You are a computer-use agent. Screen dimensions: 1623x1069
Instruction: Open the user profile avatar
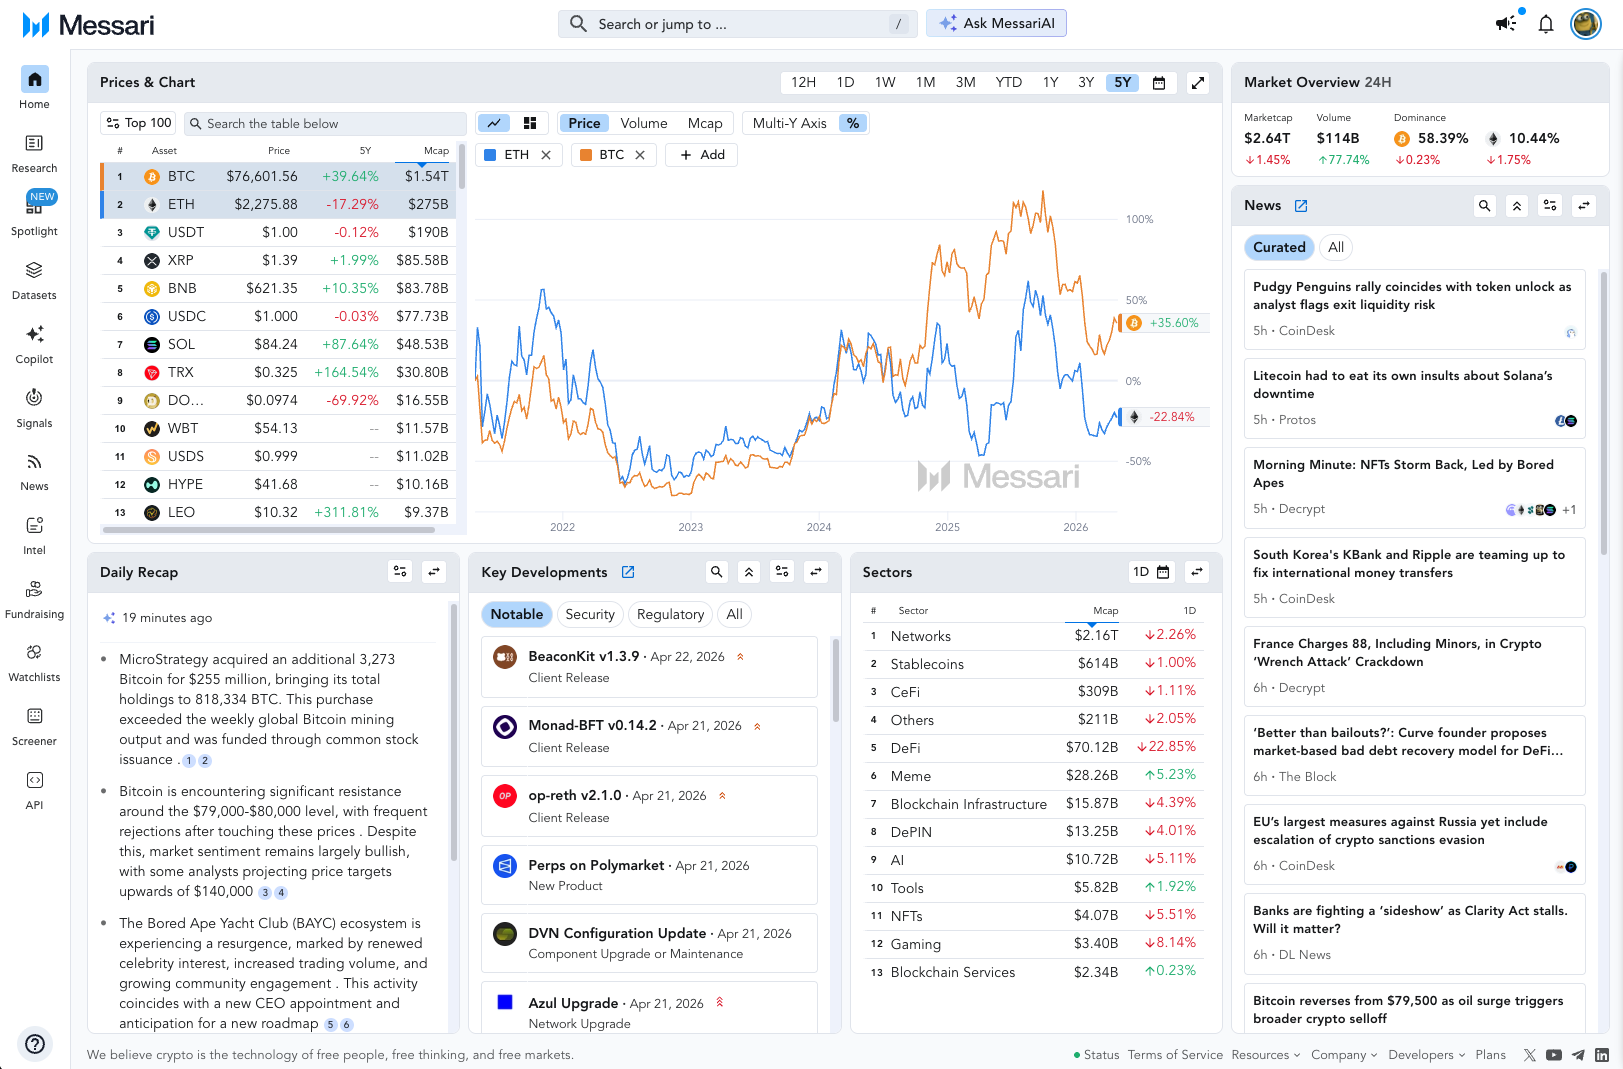click(x=1586, y=24)
